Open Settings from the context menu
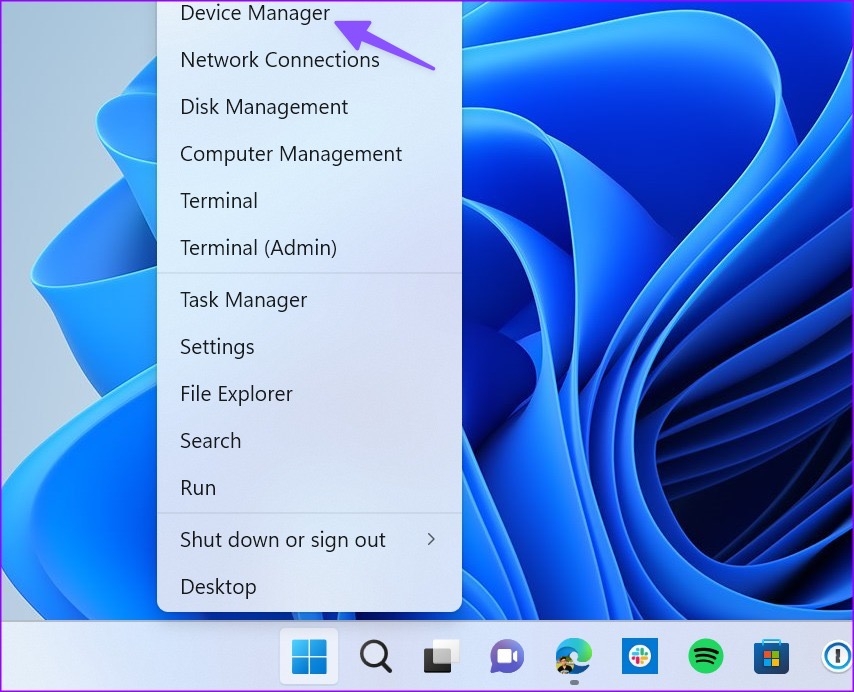 217,347
